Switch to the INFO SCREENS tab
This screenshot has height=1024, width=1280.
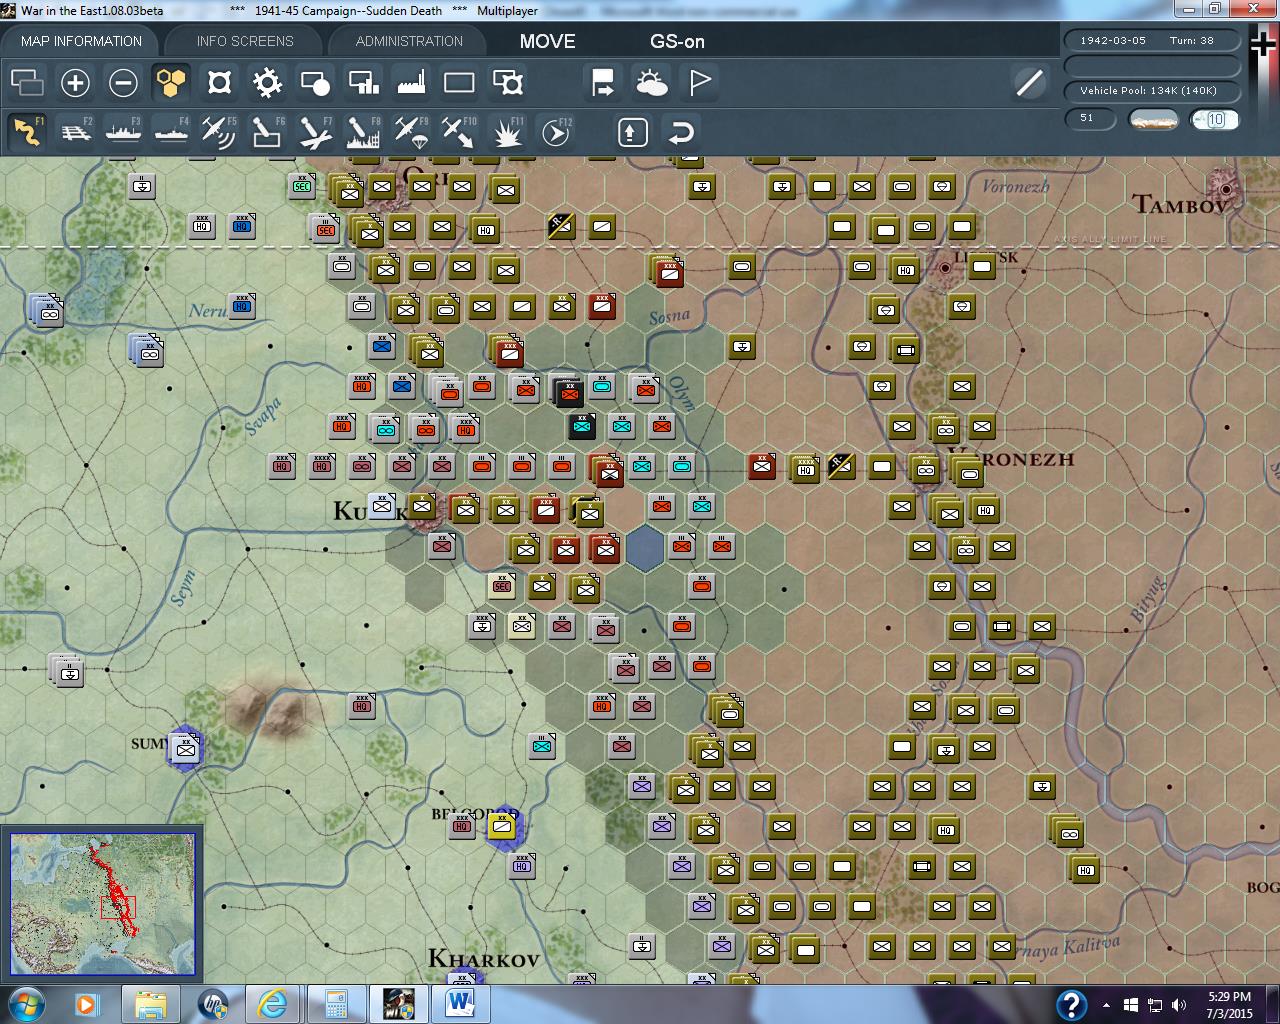pyautogui.click(x=245, y=41)
